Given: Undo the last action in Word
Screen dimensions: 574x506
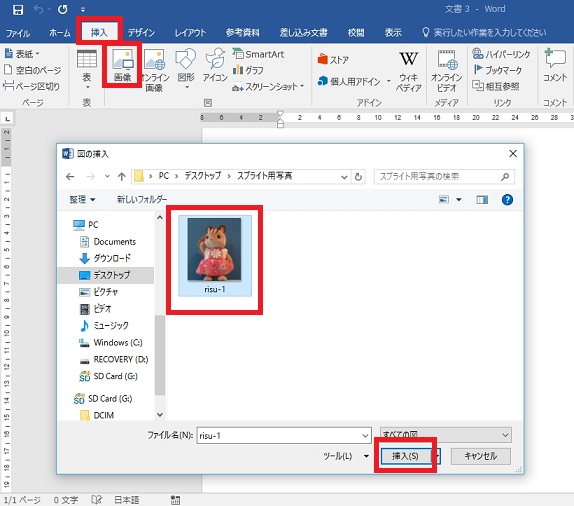Looking at the screenshot, I should pyautogui.click(x=38, y=10).
